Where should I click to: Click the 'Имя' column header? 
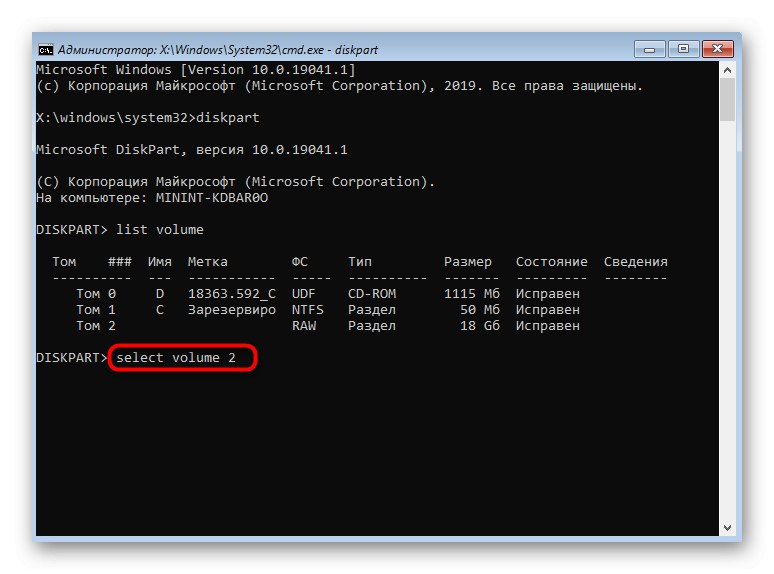[160, 262]
